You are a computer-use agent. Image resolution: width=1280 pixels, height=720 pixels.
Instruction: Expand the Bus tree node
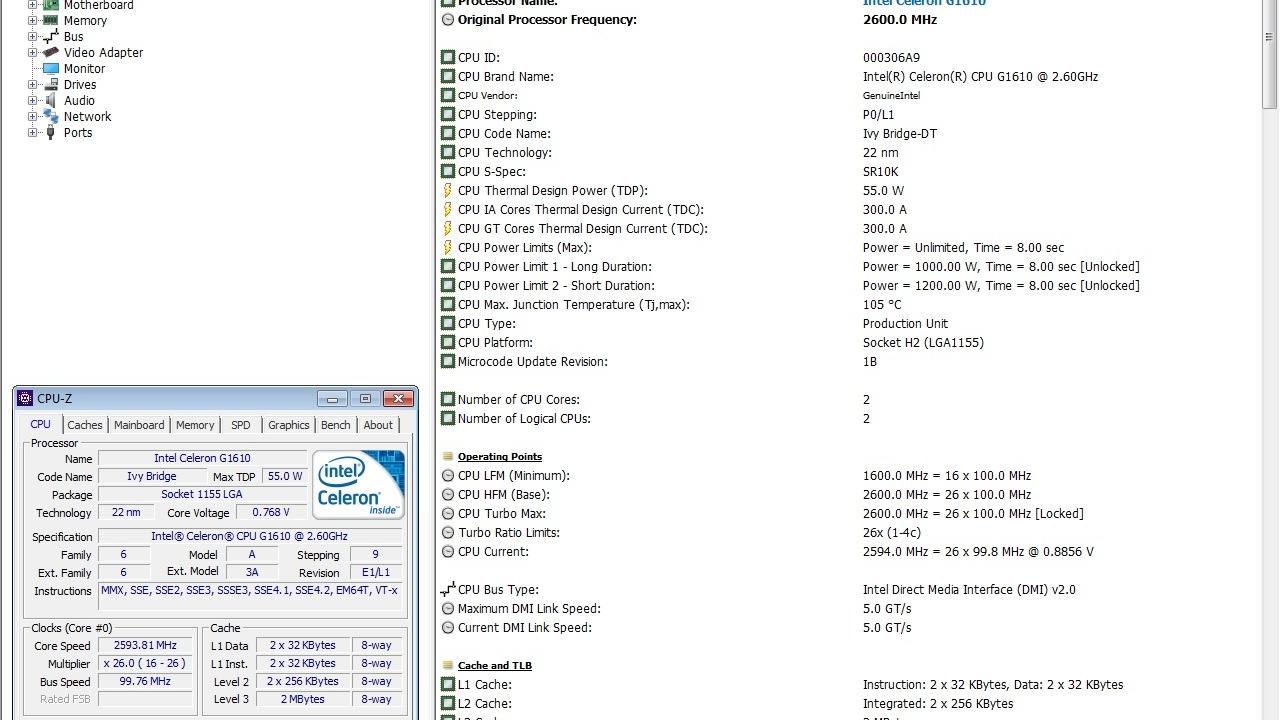click(x=32, y=36)
